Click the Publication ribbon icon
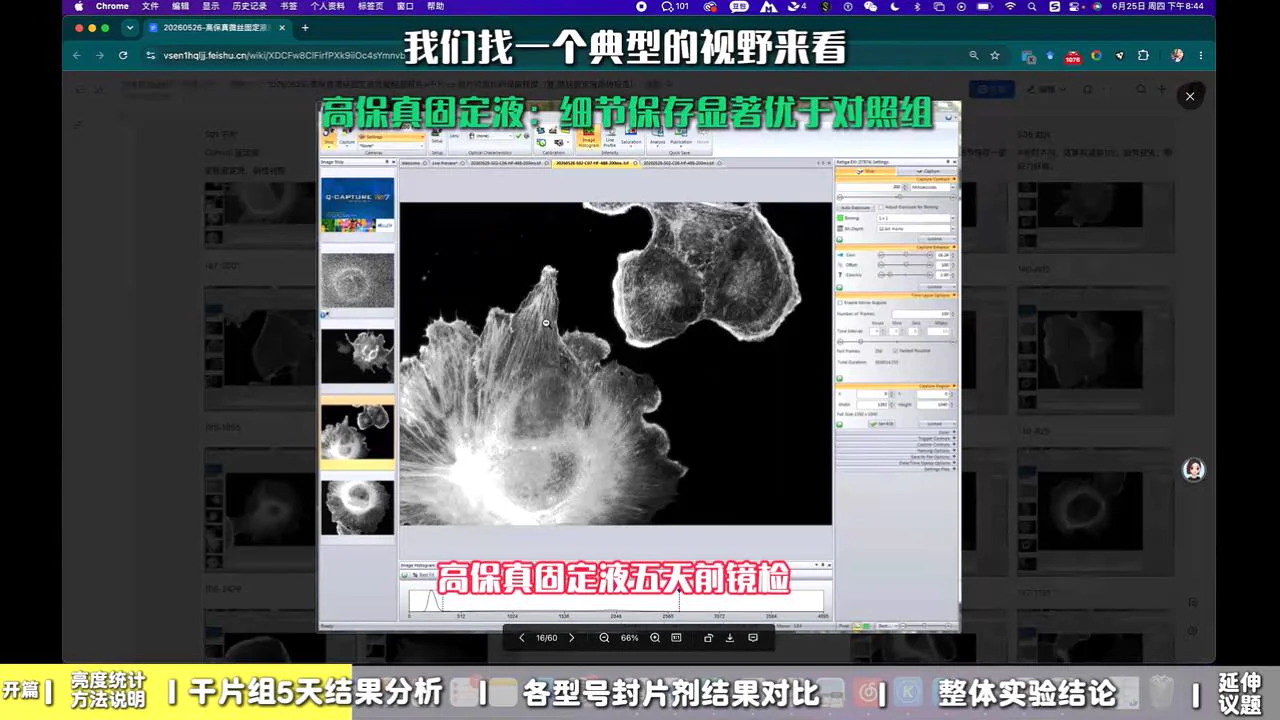The width and height of the screenshot is (1280, 720). (681, 136)
